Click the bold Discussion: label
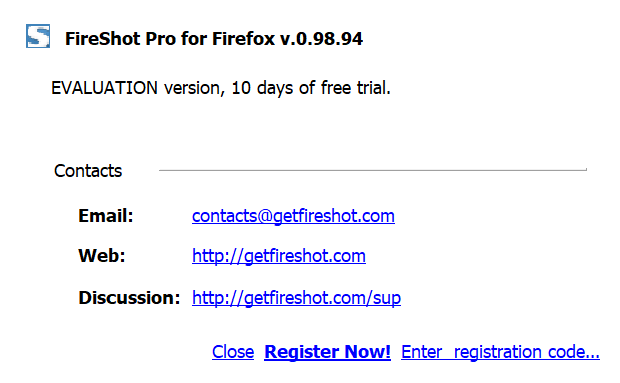The height and width of the screenshot is (383, 620). [x=129, y=298]
